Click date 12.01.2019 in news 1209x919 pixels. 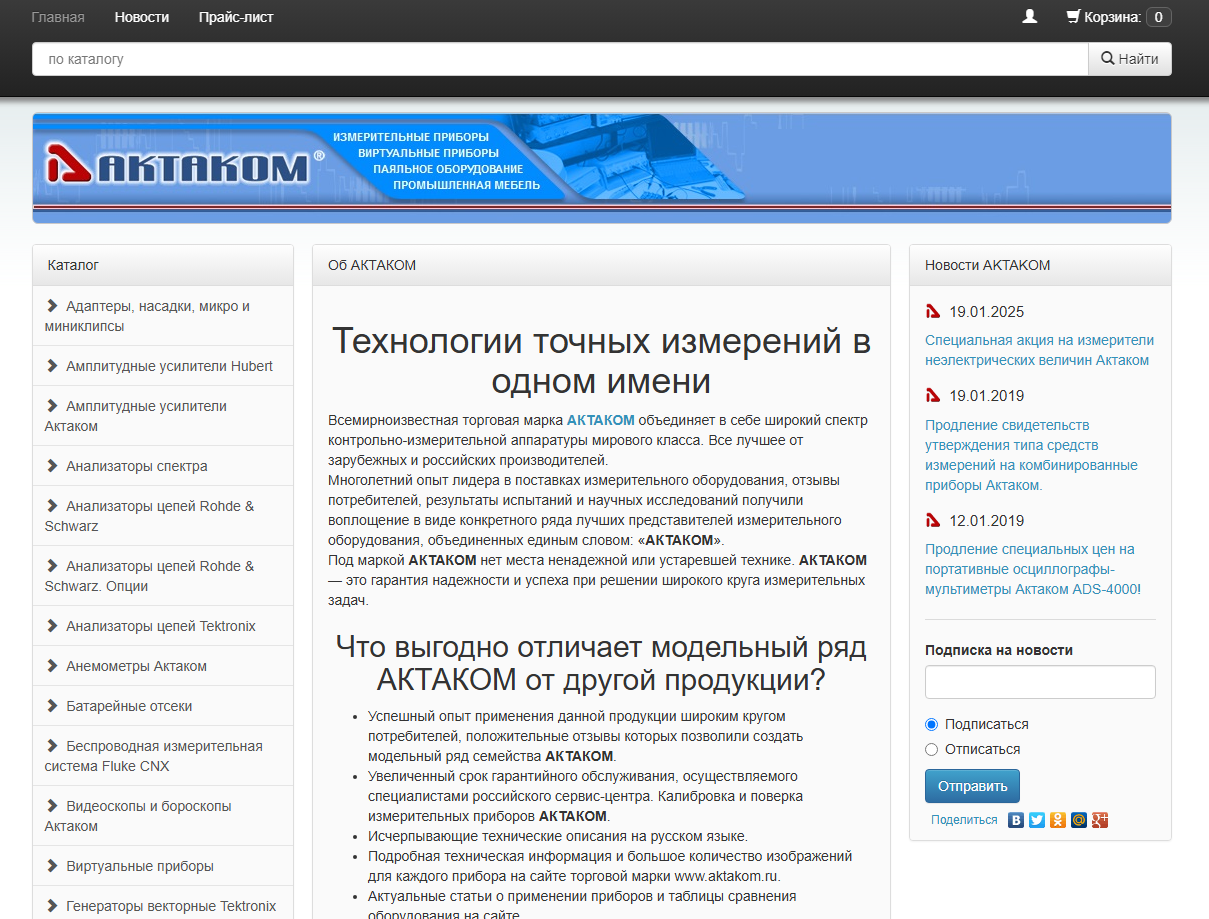(987, 520)
